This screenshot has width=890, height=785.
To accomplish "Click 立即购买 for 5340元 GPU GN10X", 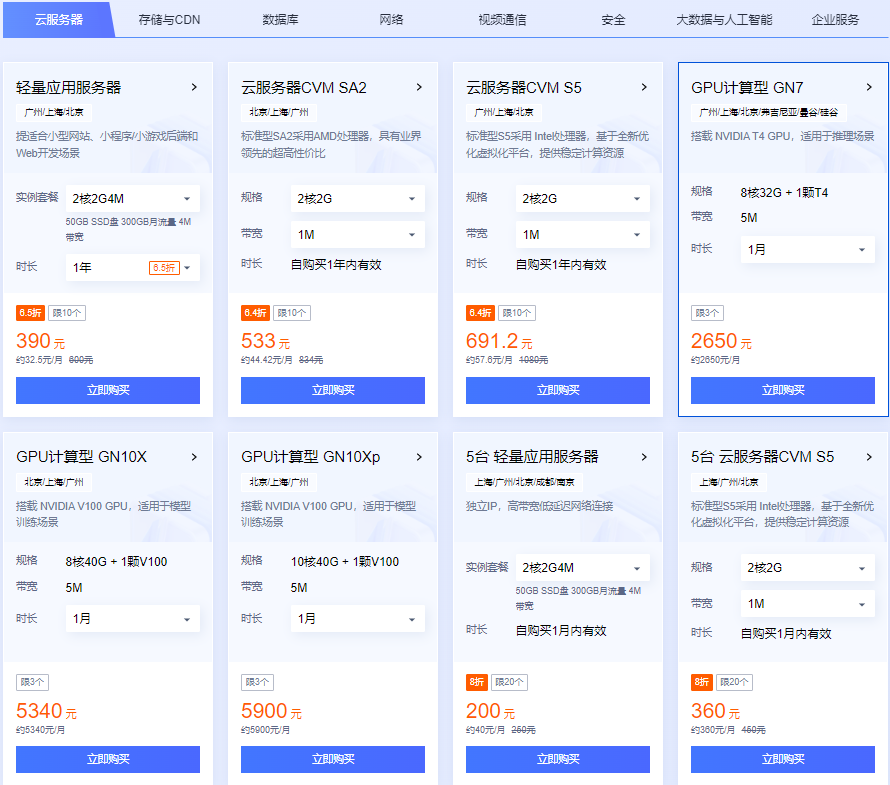I will coord(108,759).
